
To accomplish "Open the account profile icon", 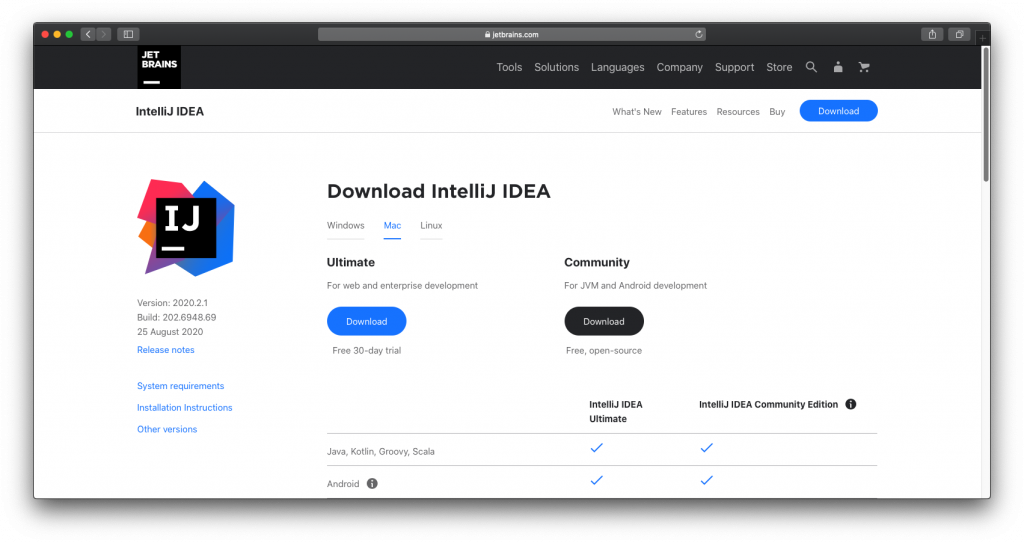I will (x=838, y=67).
